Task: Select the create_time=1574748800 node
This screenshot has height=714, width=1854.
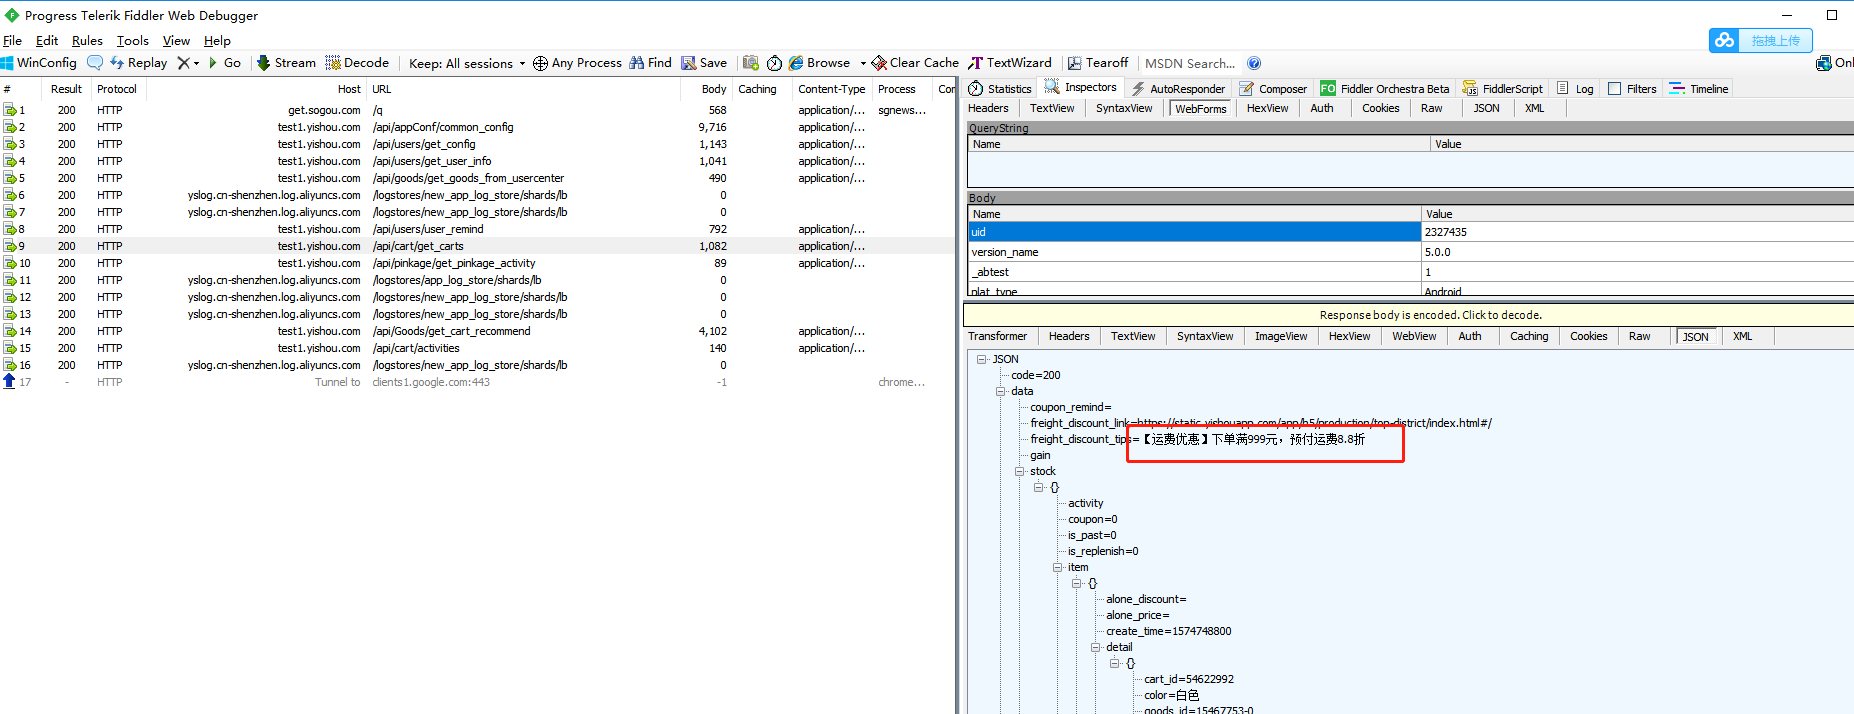Action: [x=1168, y=631]
